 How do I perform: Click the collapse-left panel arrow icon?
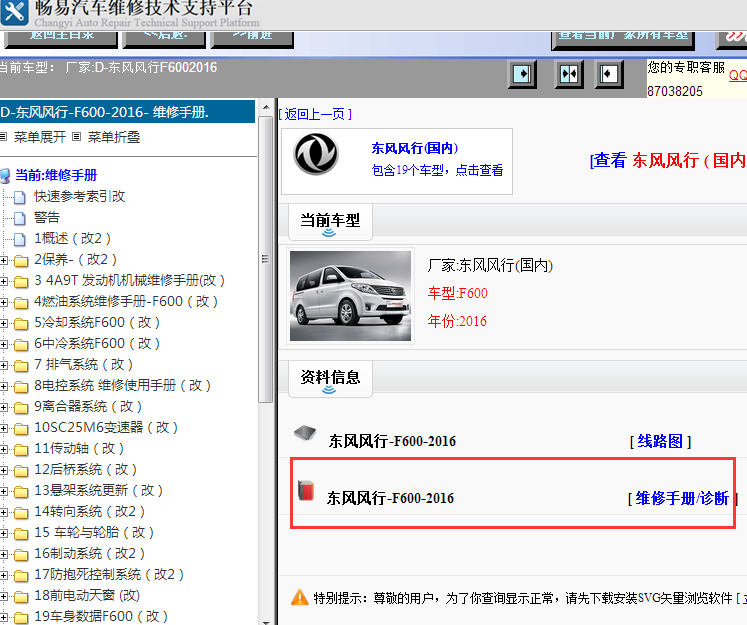click(x=609, y=74)
